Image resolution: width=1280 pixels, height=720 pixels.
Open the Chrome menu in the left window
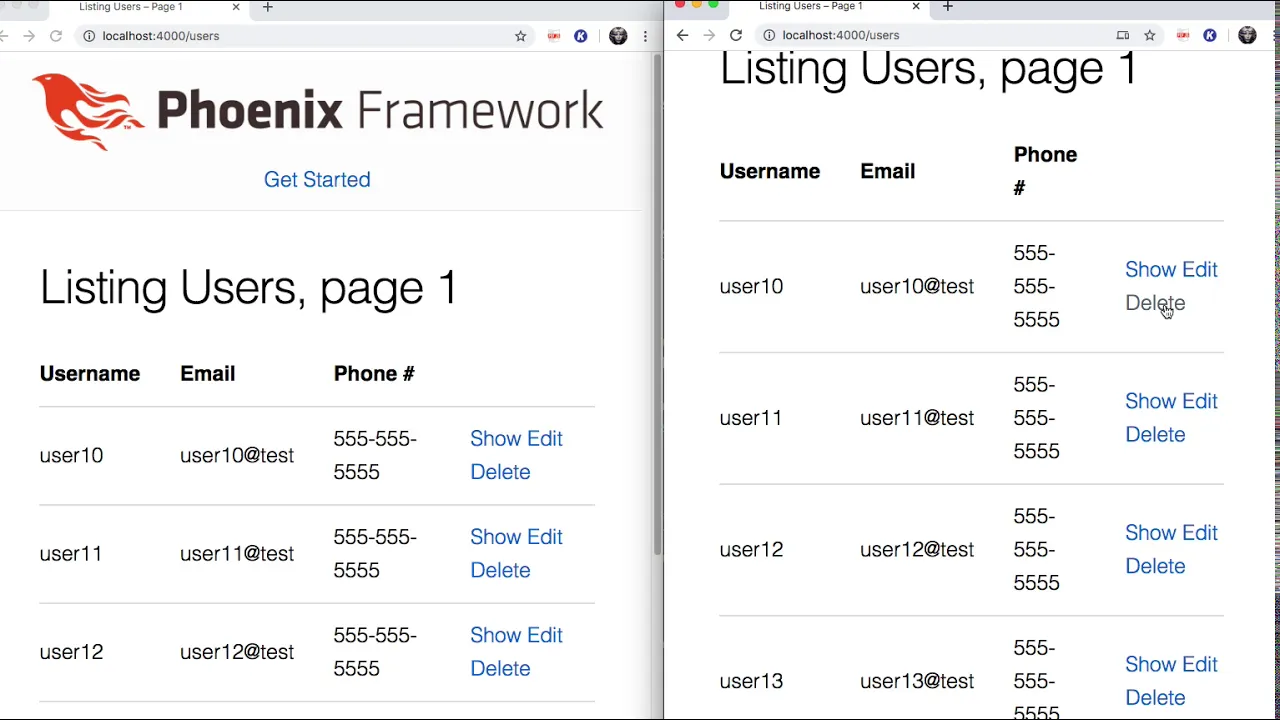click(645, 36)
